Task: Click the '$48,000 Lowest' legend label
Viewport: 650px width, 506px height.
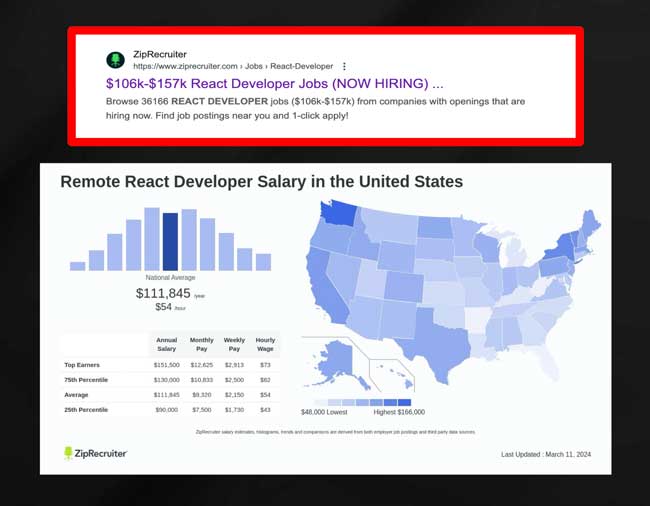Action: click(x=324, y=412)
